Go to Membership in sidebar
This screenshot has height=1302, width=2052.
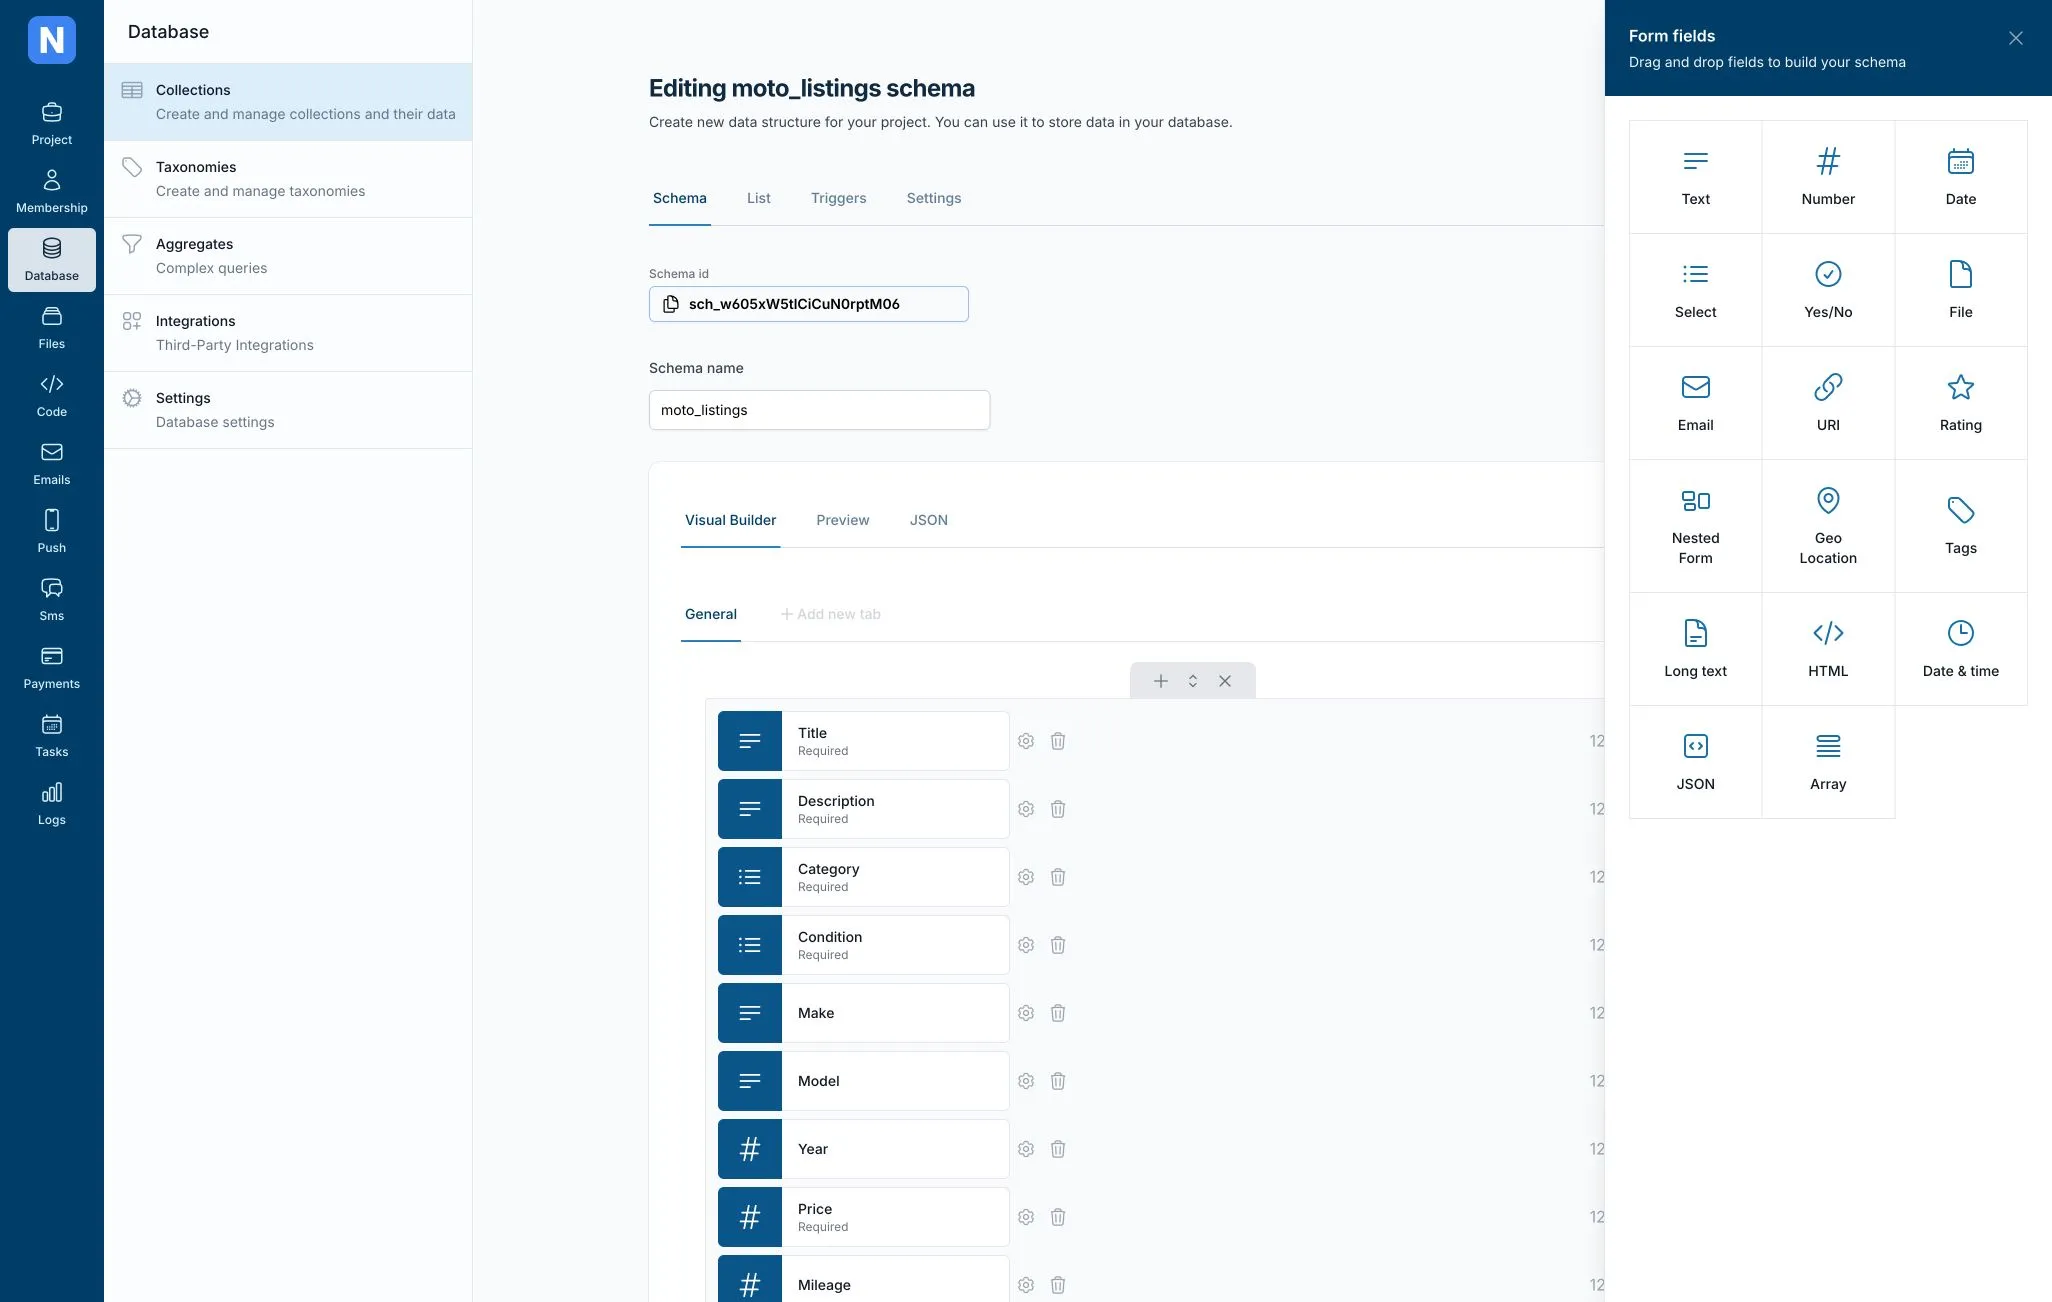[52, 192]
